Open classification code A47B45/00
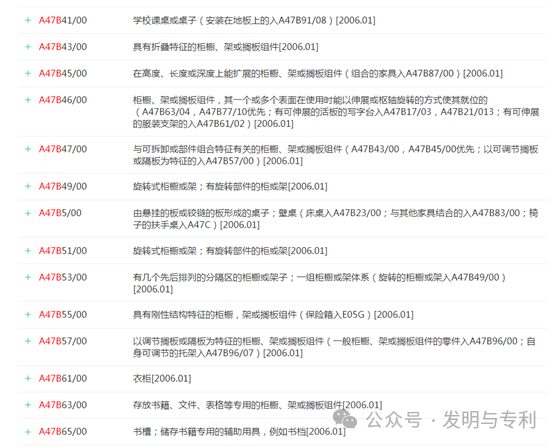The width and height of the screenshot is (558, 448). 63,73
